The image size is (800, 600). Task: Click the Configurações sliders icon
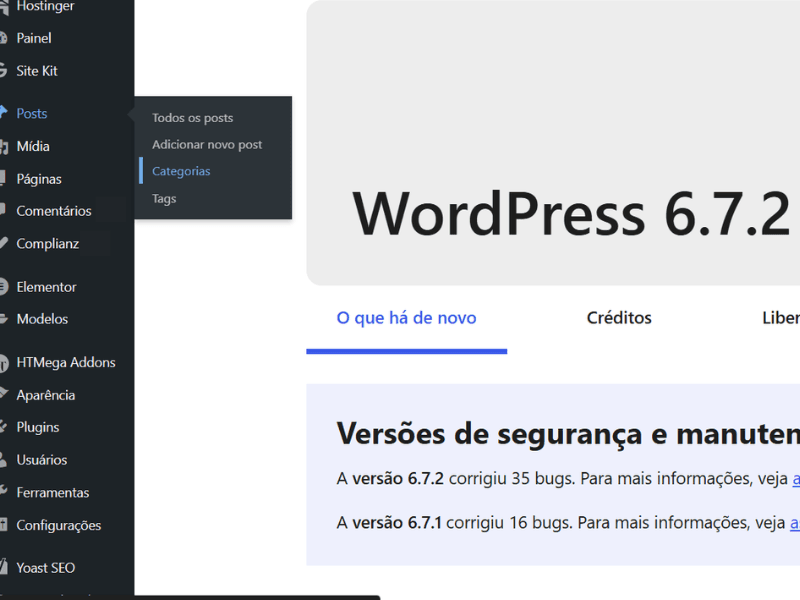point(3,524)
